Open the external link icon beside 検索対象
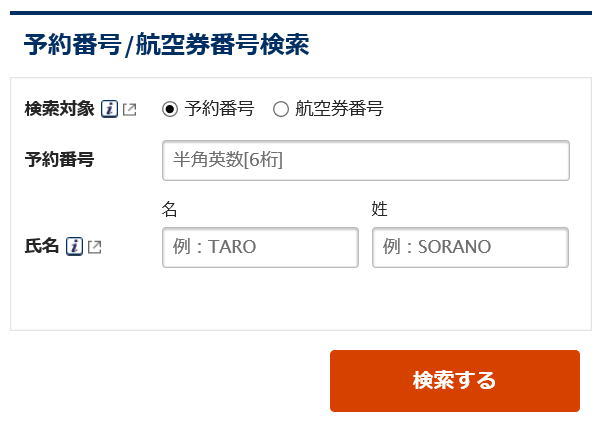Screen dimensions: 605x428 [130, 109]
